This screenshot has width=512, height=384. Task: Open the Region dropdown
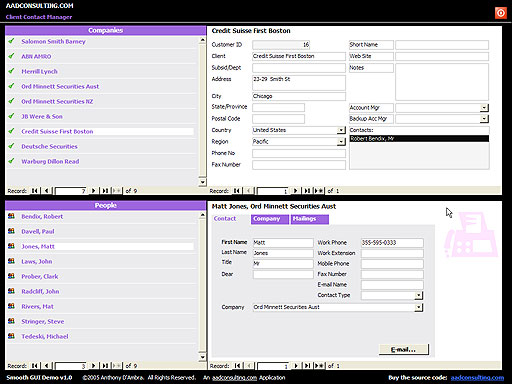pyautogui.click(x=341, y=142)
